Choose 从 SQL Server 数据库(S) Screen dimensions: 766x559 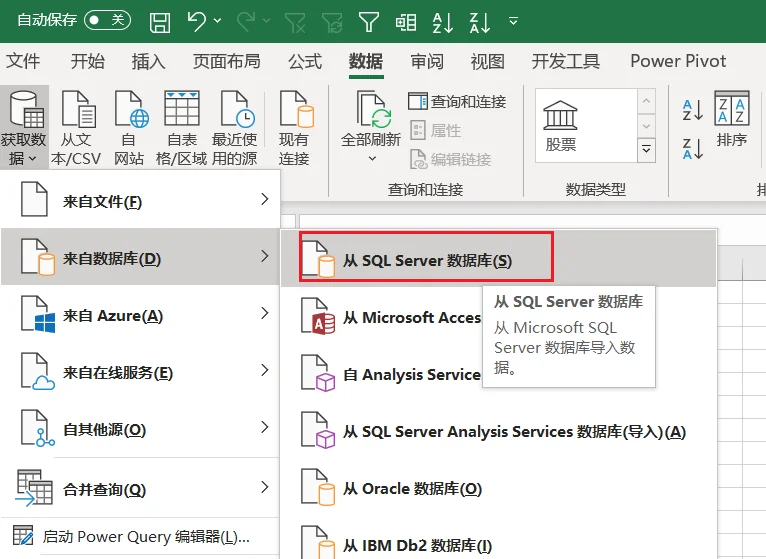pyautogui.click(x=498, y=259)
